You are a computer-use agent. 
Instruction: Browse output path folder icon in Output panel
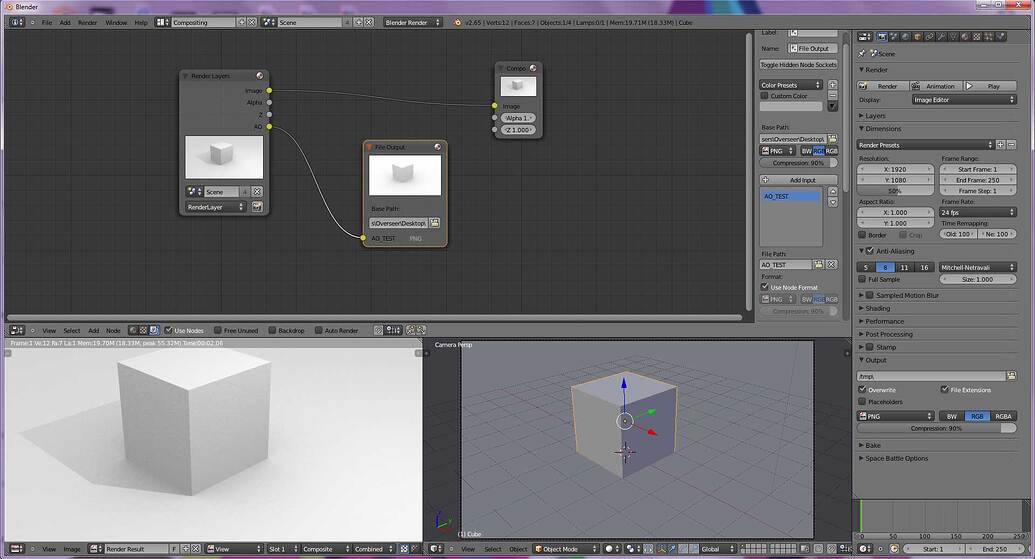pos(1011,376)
